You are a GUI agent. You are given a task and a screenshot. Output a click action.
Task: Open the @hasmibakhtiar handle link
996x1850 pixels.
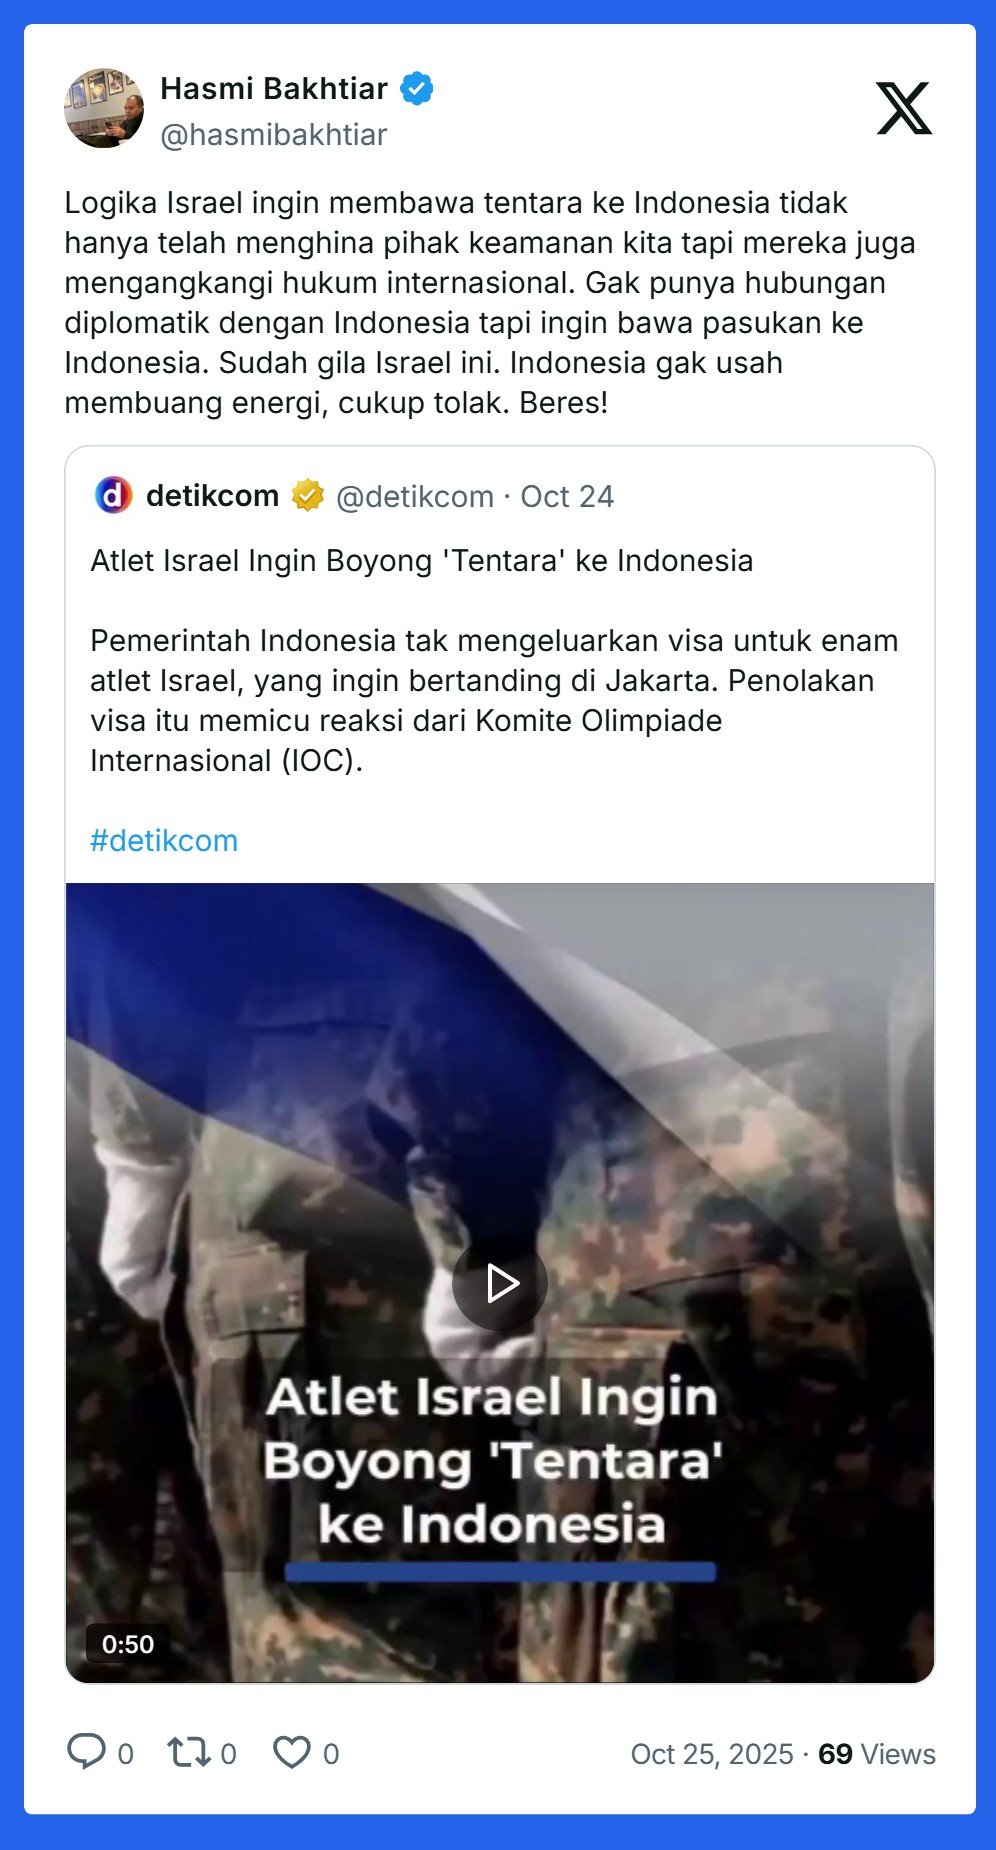click(x=273, y=134)
